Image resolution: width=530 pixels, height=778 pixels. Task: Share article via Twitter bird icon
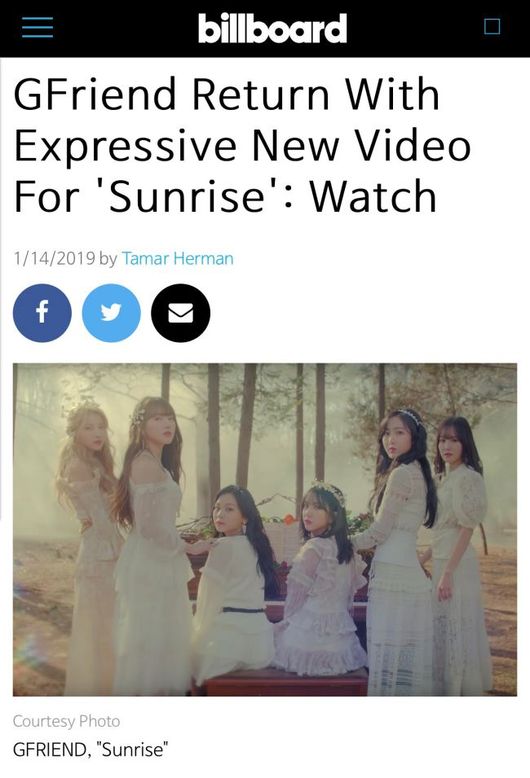coord(111,313)
